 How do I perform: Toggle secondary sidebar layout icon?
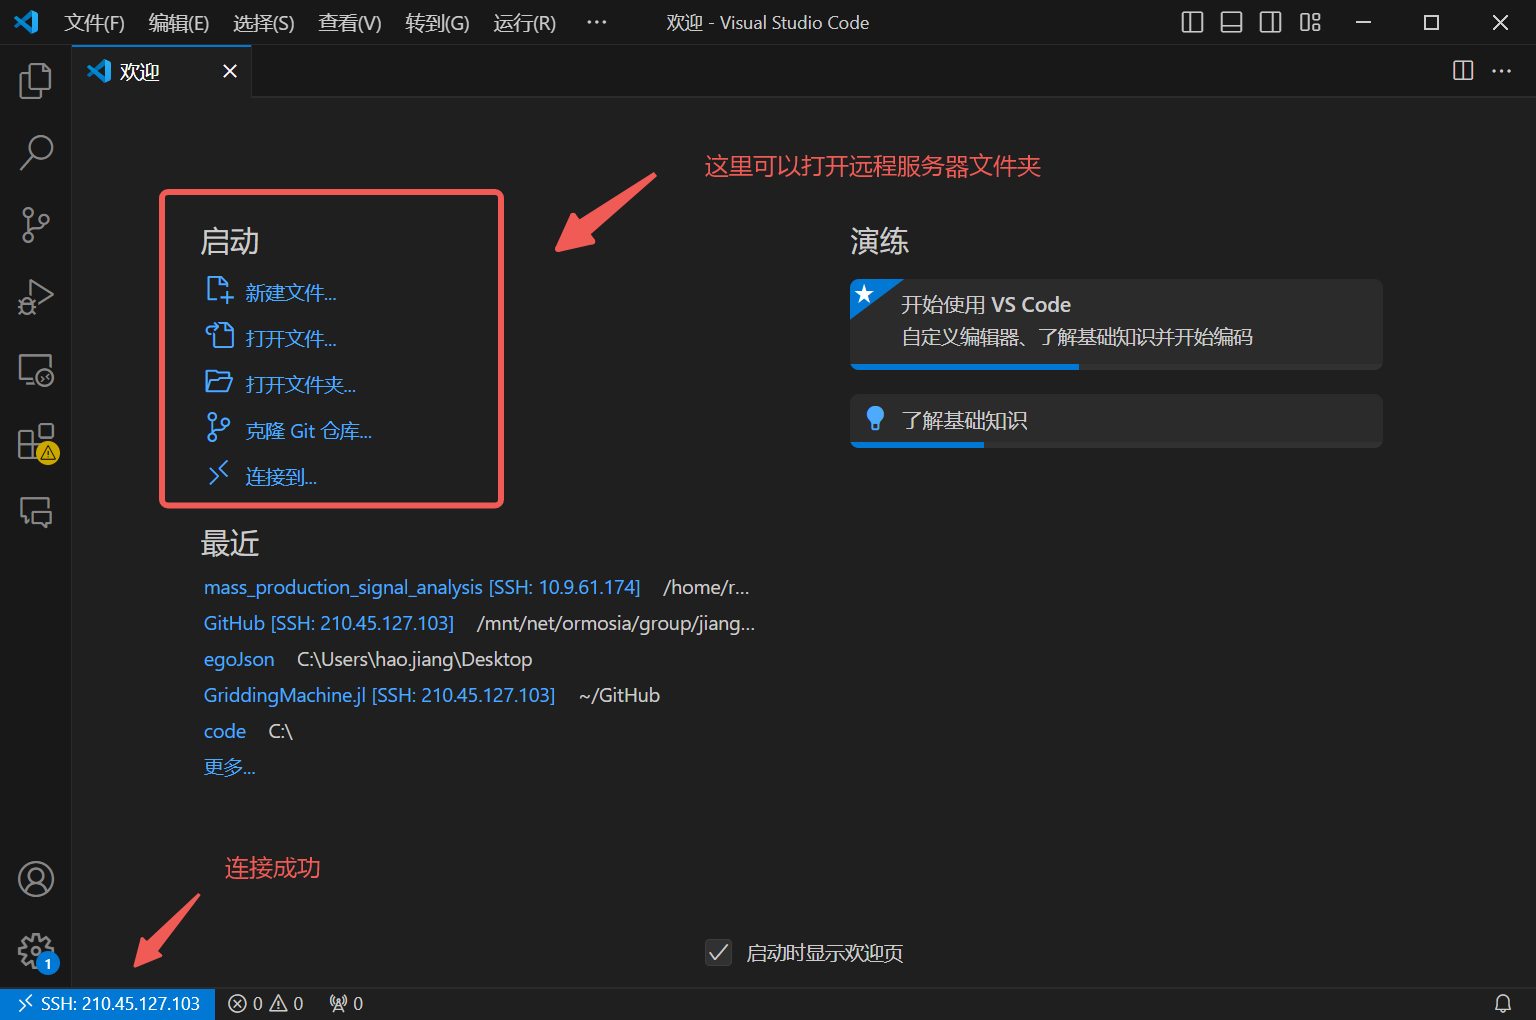click(1270, 22)
